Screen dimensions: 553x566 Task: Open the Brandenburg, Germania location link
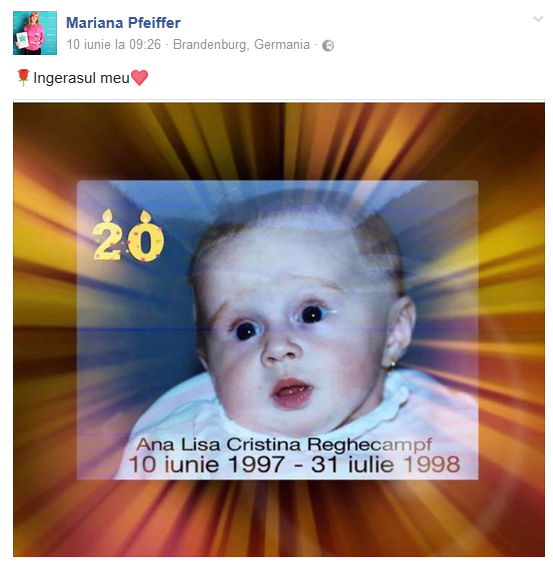(241, 44)
